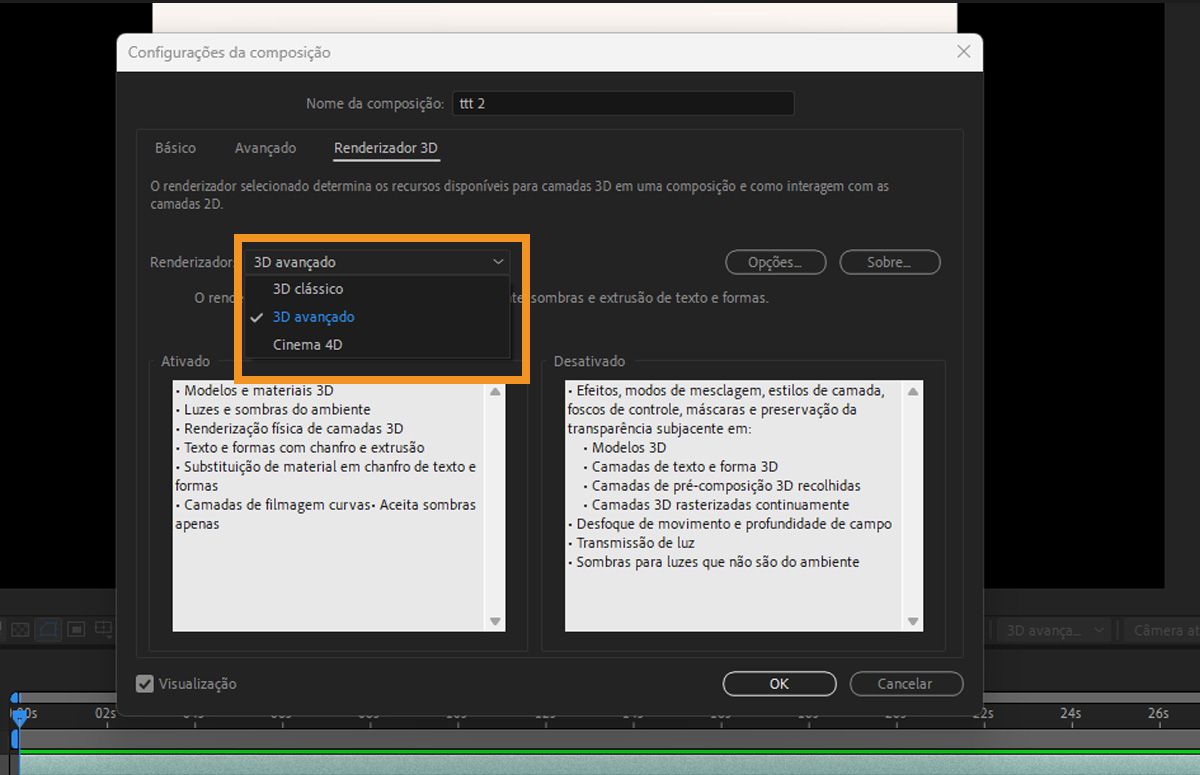Click the scroll-down arrow of the Desativado list
This screenshot has width=1200, height=775.
[x=912, y=621]
